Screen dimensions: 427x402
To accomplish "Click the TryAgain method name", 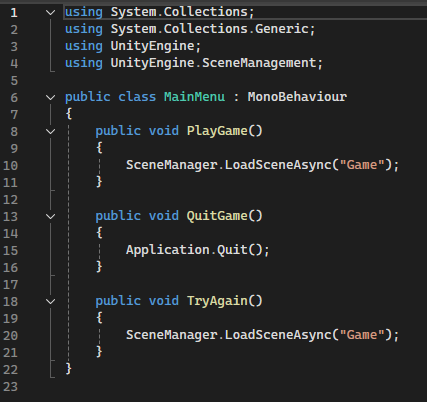I will (x=217, y=301).
